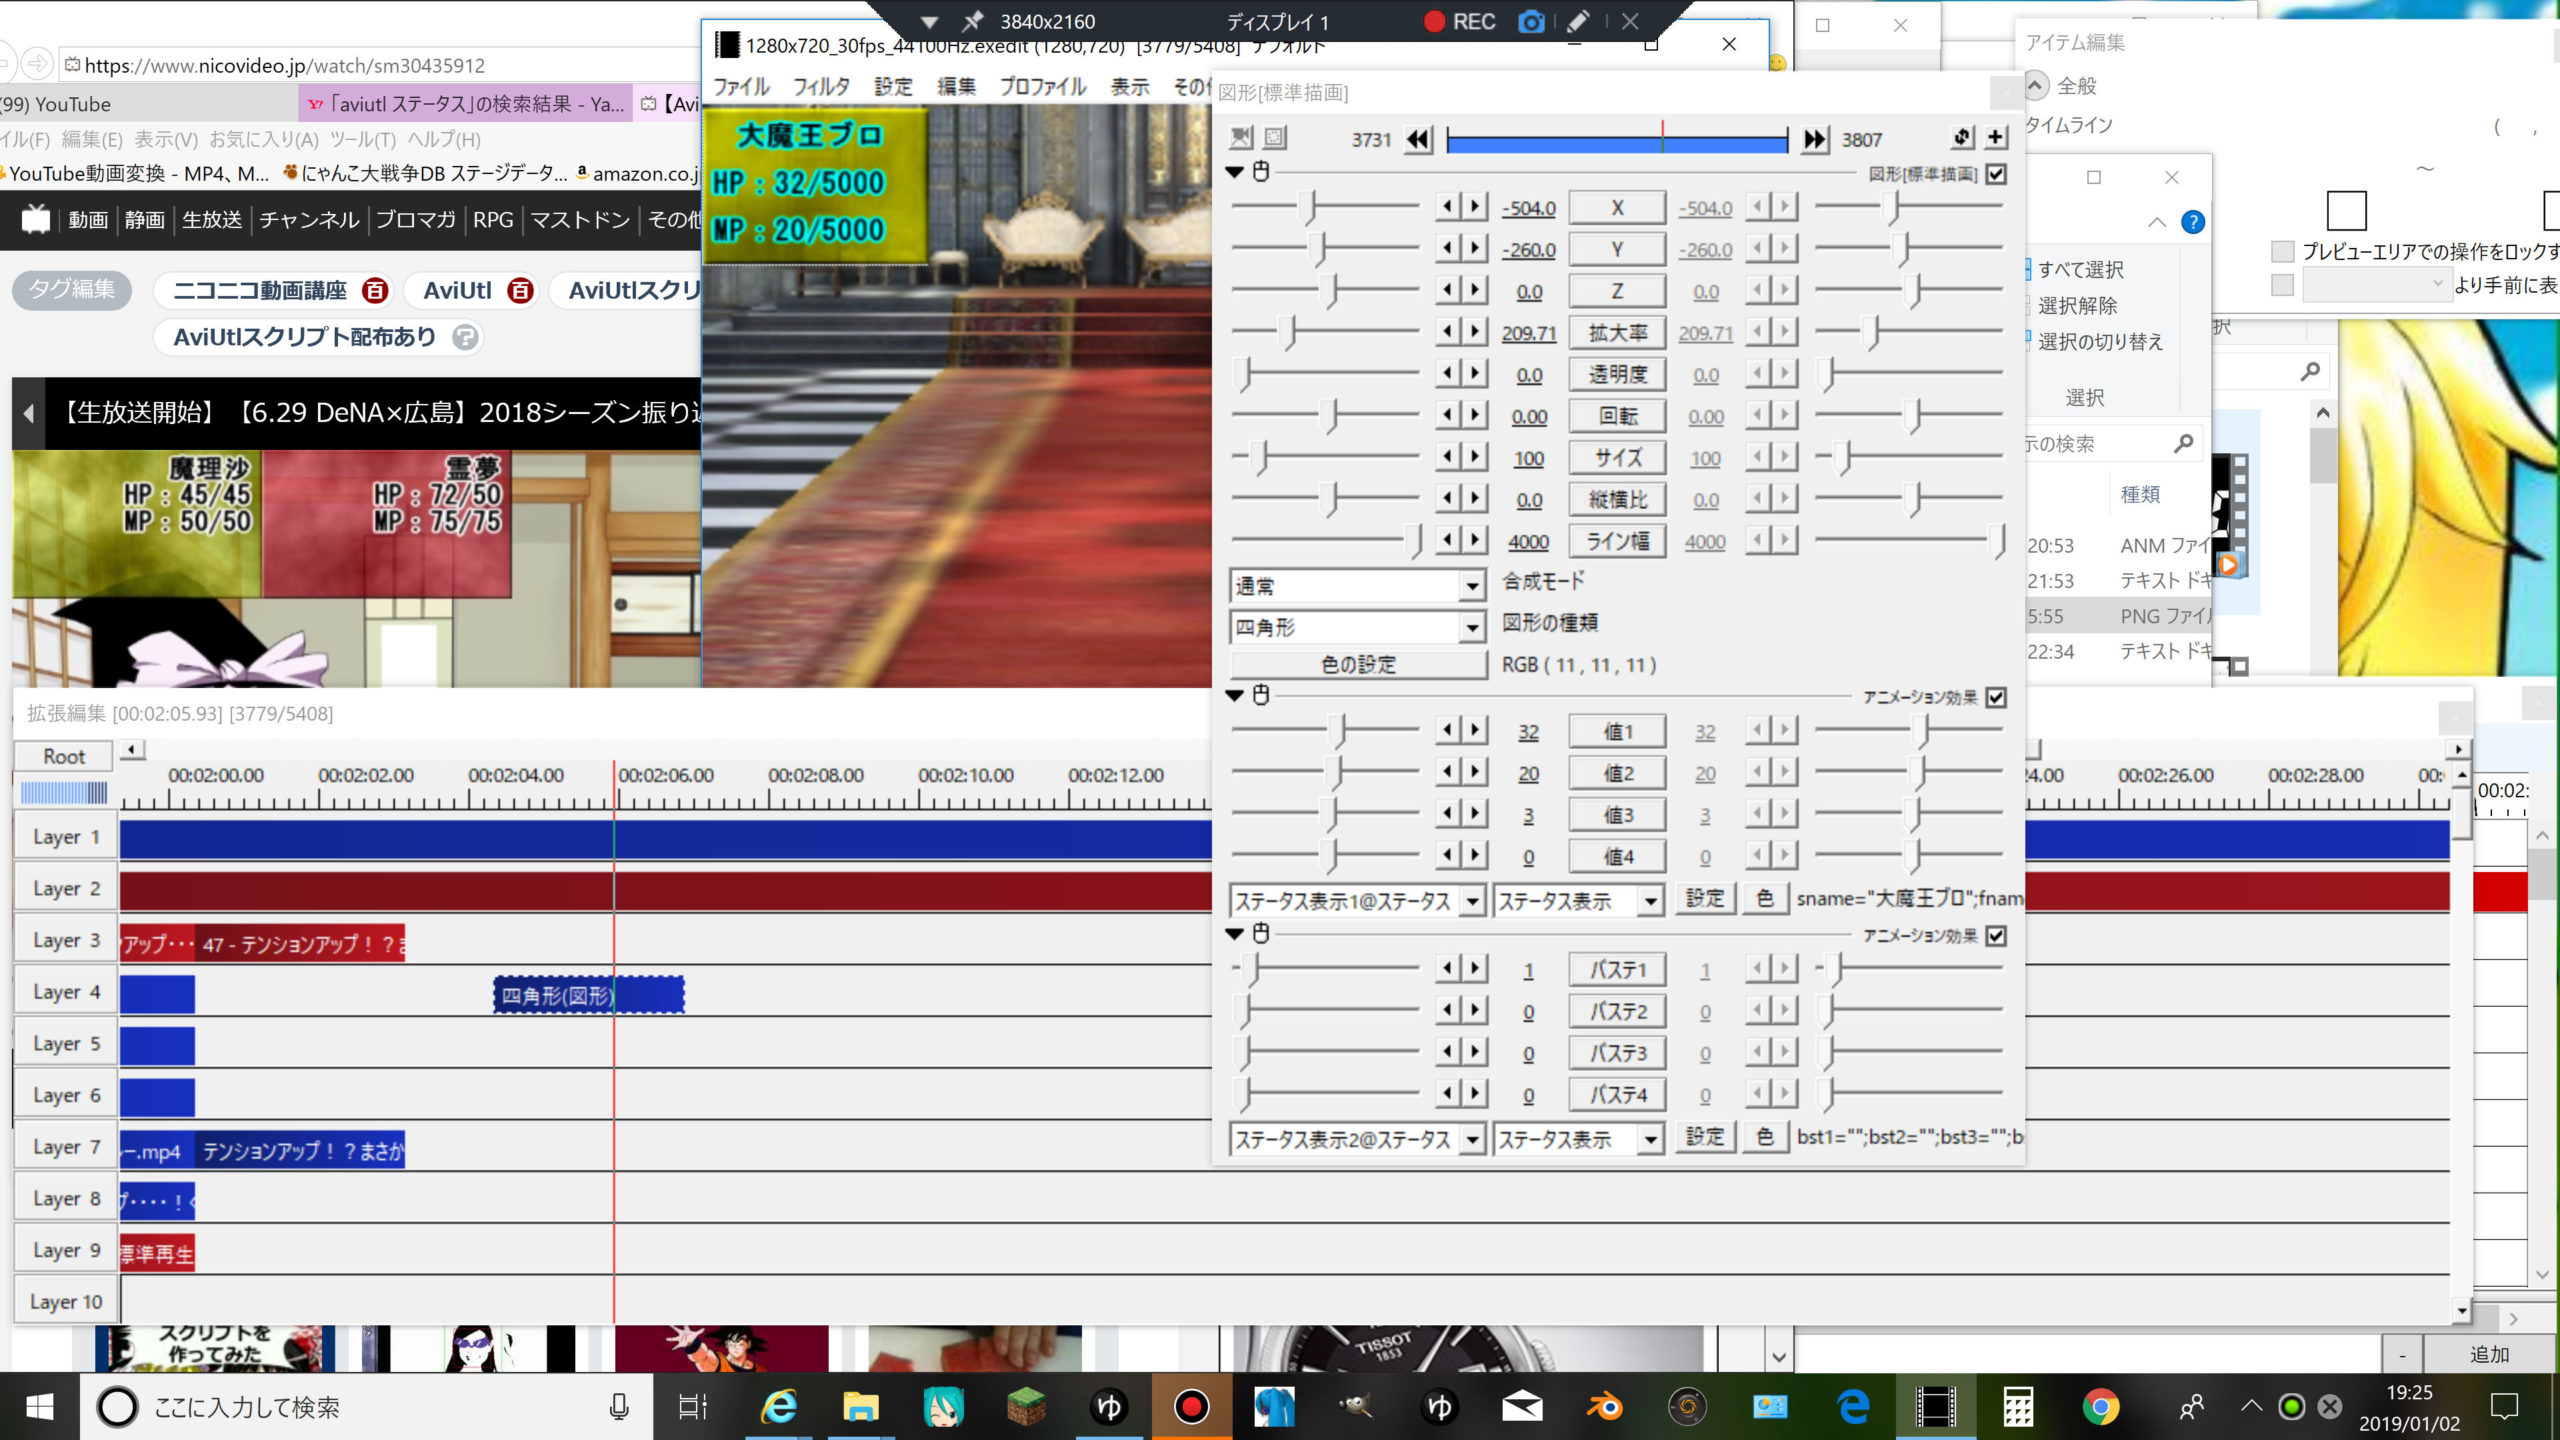Screen dimensions: 2560x1440
Task: Click the pin icon in recorder bar
Action: coord(972,21)
